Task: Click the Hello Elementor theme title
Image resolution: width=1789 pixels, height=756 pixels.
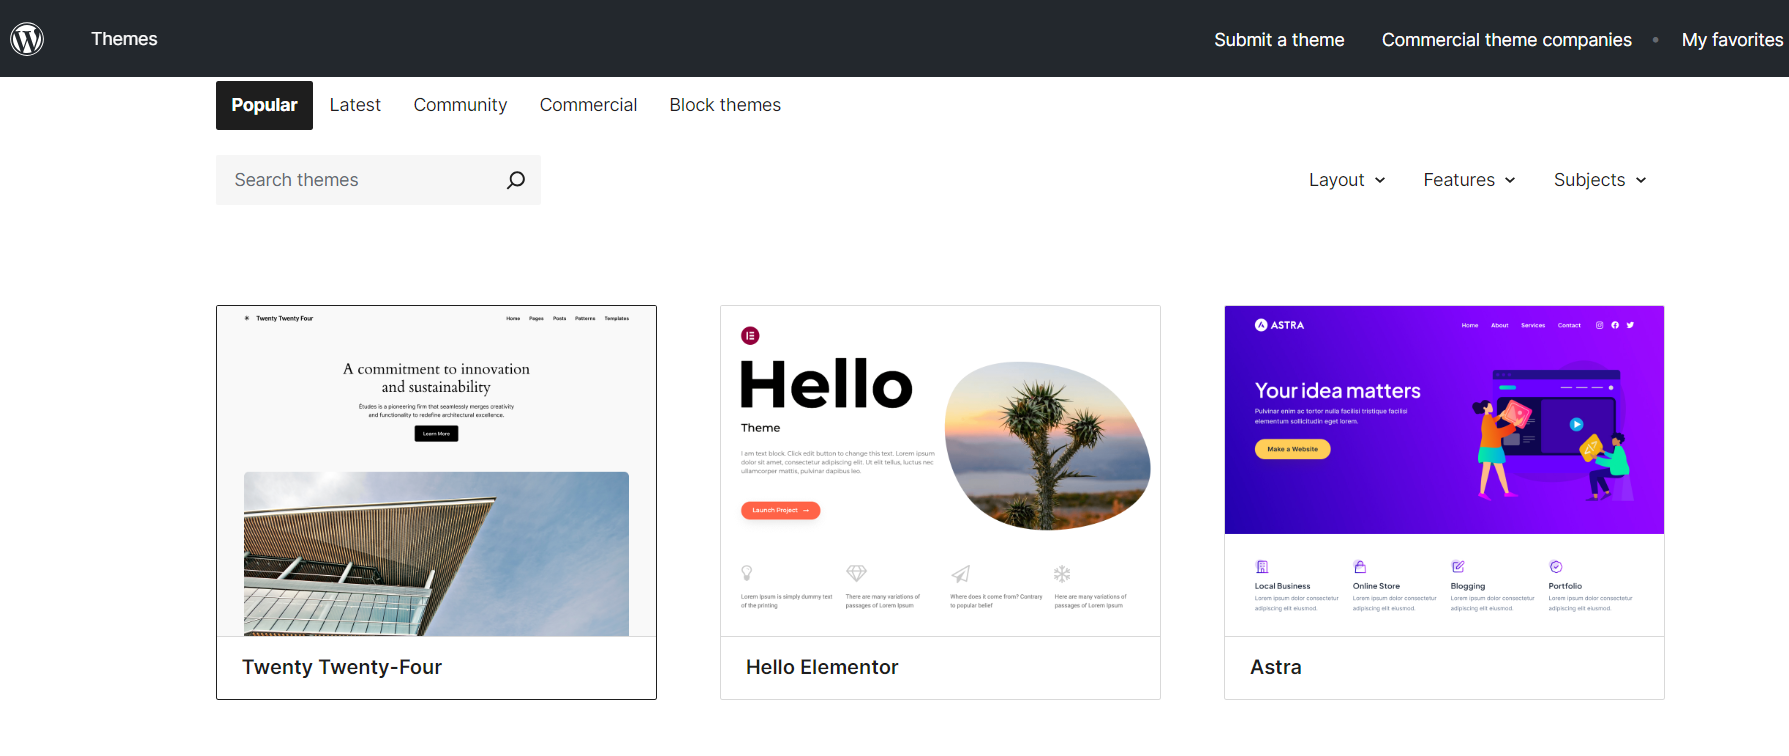Action: [822, 667]
